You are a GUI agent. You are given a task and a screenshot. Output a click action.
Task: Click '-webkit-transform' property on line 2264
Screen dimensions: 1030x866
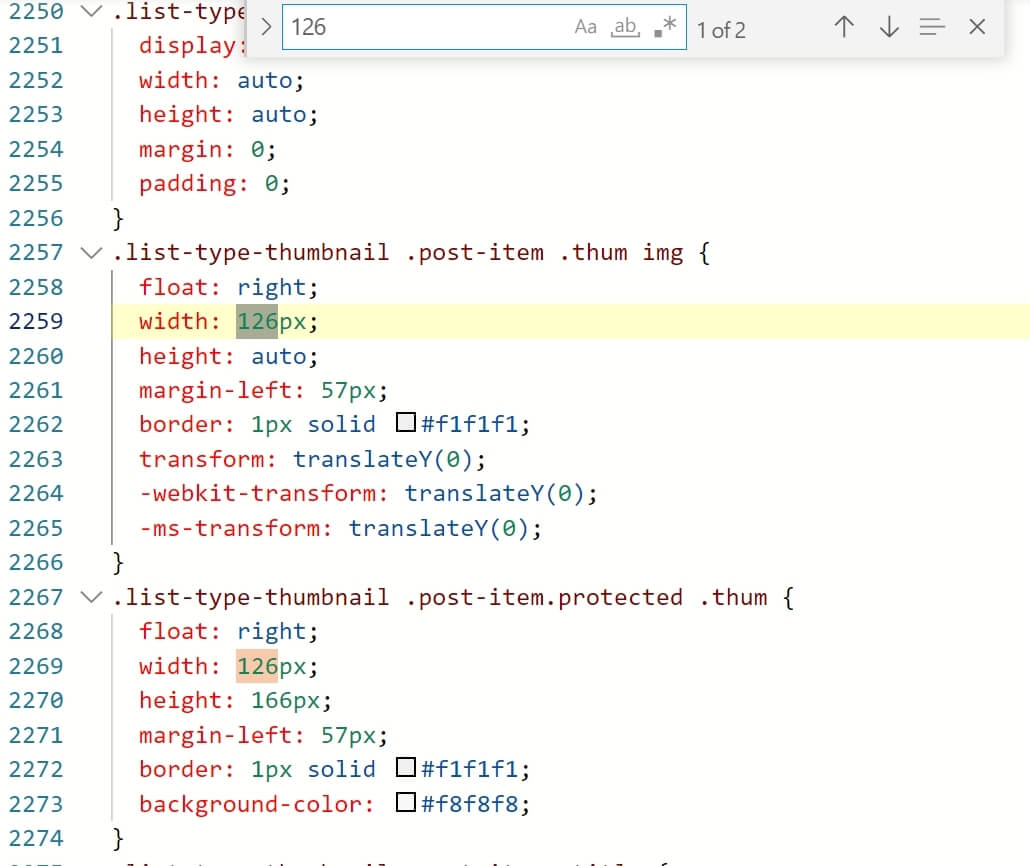pyautogui.click(x=263, y=493)
